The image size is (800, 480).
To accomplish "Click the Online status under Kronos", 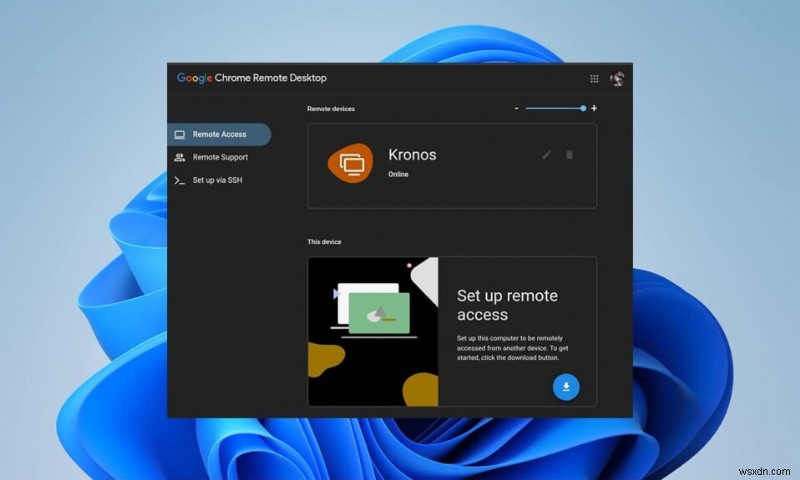I will (398, 174).
